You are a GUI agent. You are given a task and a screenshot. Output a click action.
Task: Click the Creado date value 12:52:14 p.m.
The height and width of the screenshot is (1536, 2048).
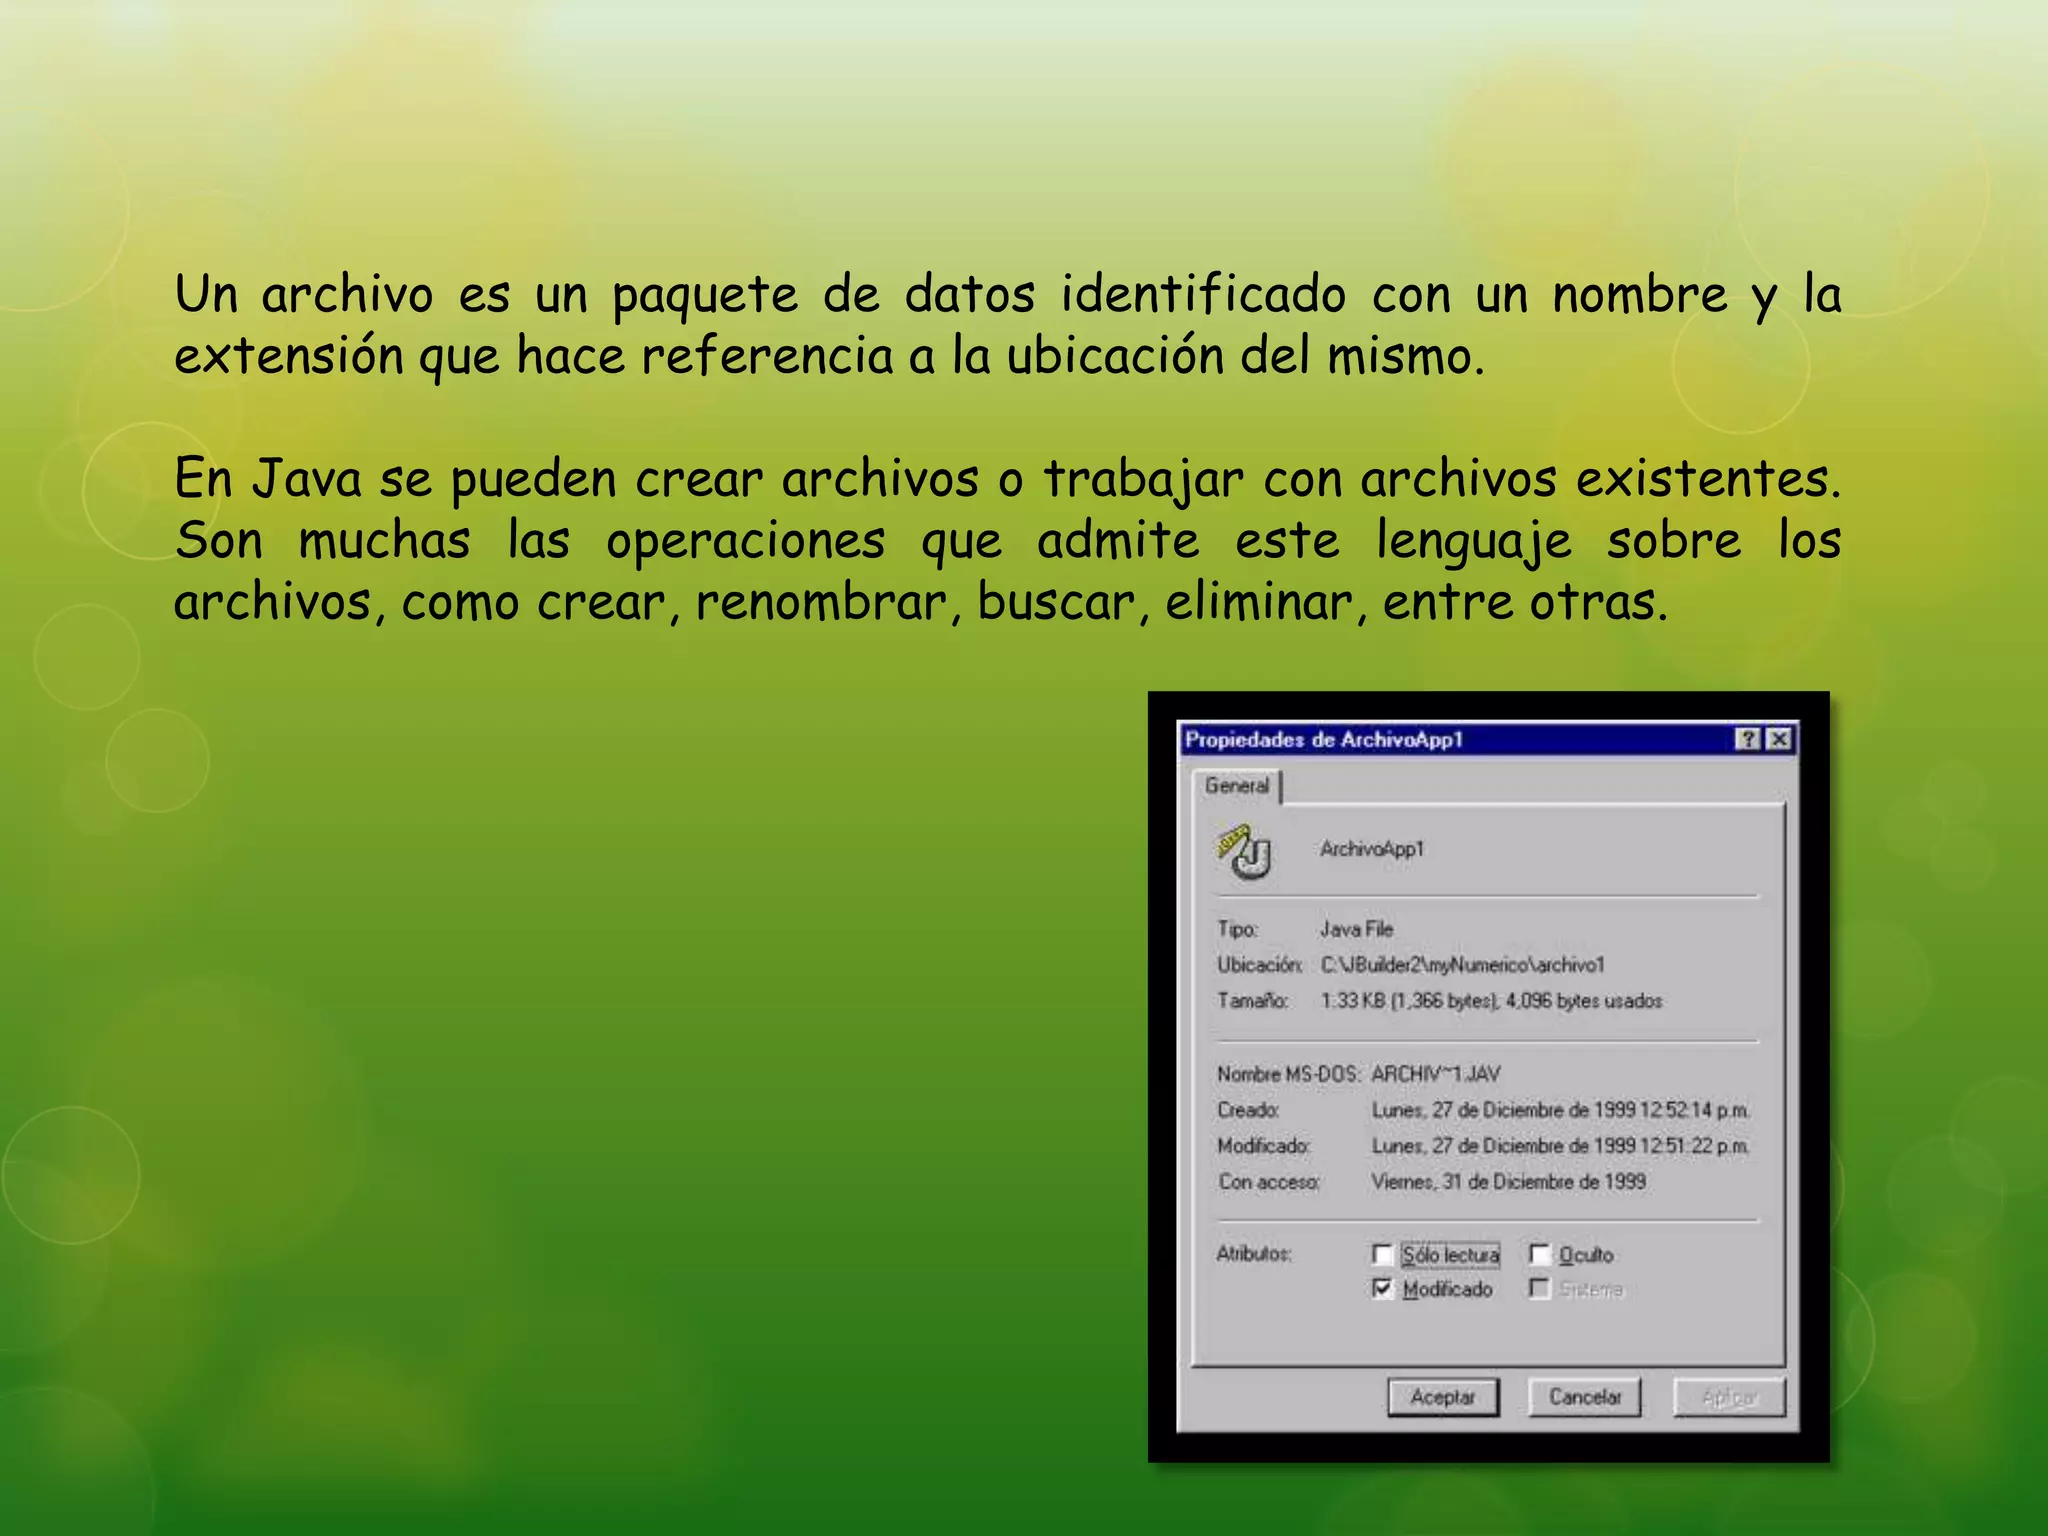[x=1560, y=1110]
